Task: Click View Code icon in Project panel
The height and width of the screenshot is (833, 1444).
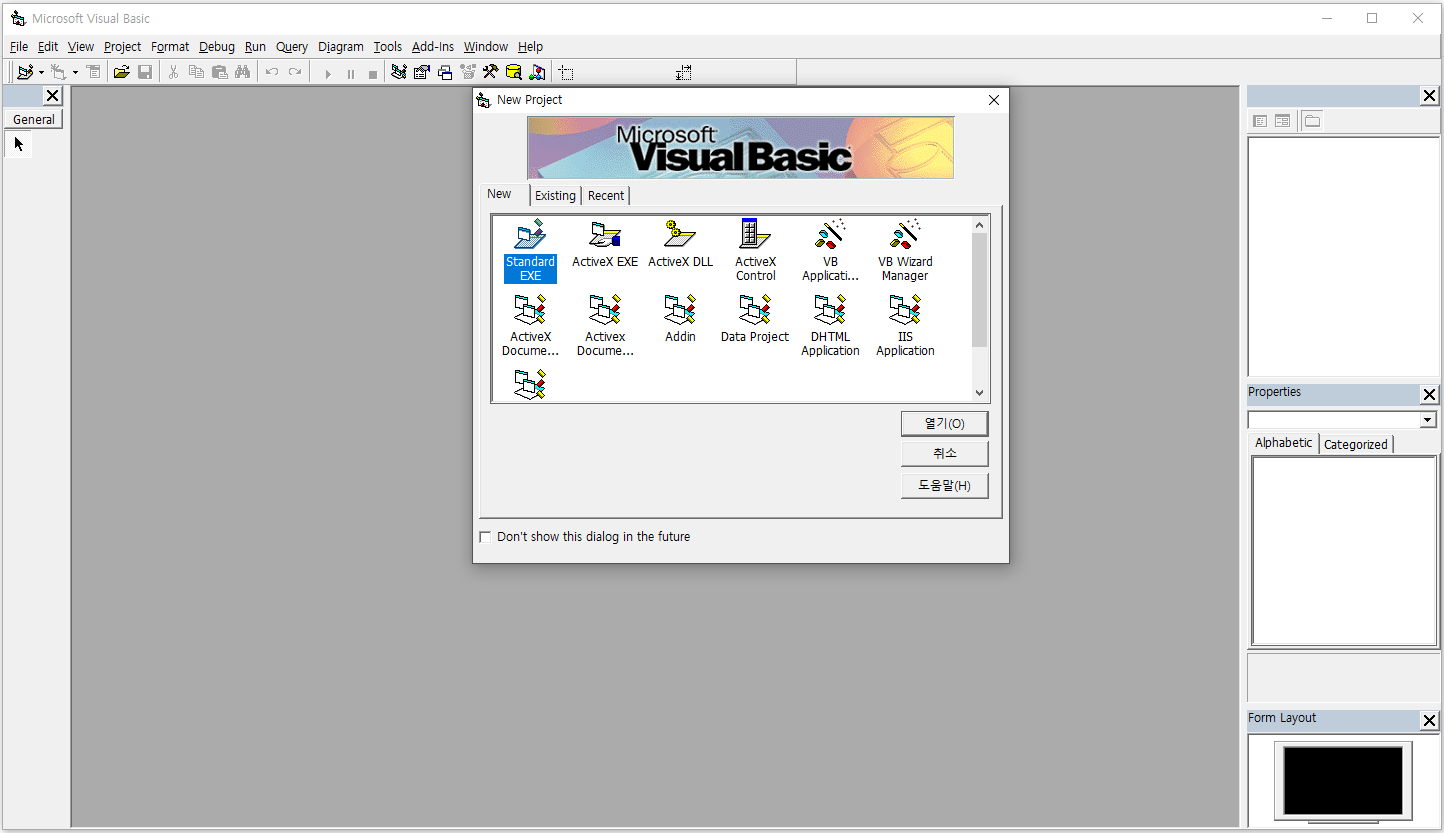Action: click(1260, 121)
